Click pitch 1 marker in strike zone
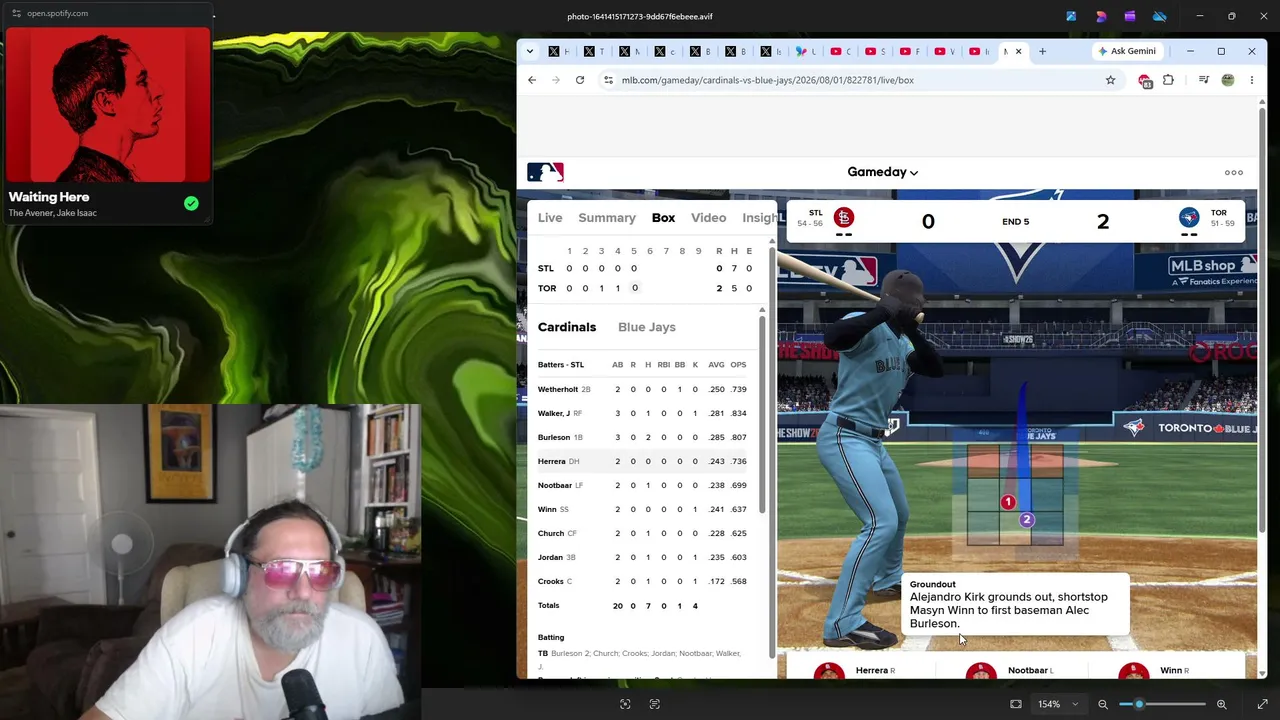The height and width of the screenshot is (720, 1280). tap(1008, 502)
